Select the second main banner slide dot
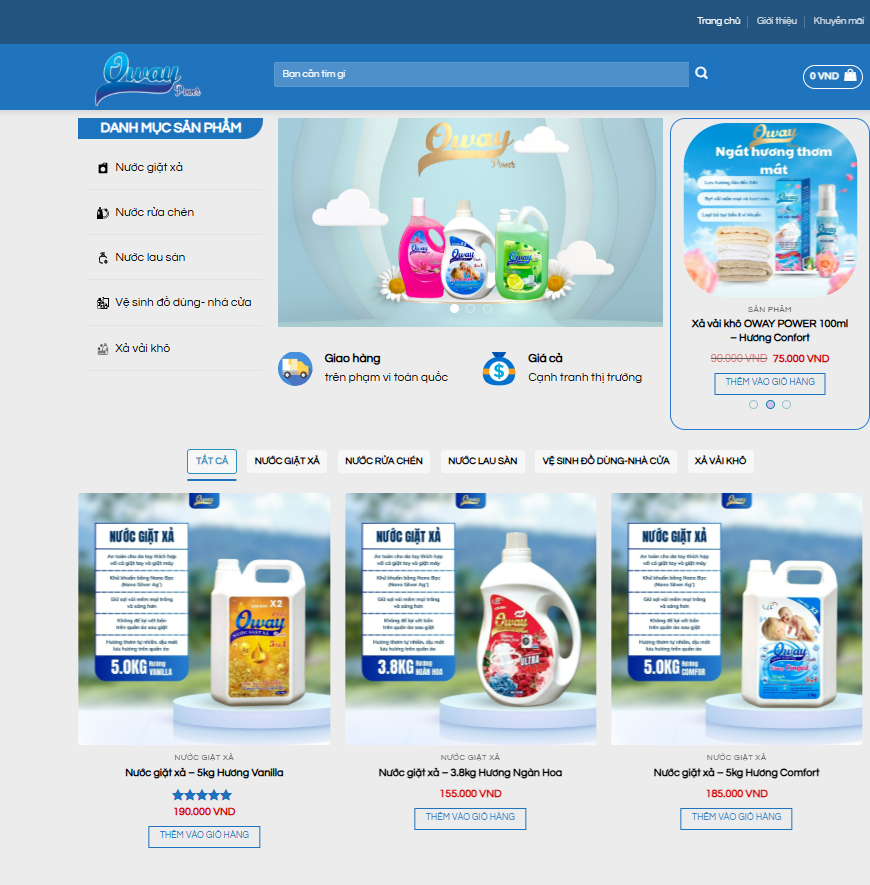Image resolution: width=870 pixels, height=885 pixels. (x=471, y=309)
